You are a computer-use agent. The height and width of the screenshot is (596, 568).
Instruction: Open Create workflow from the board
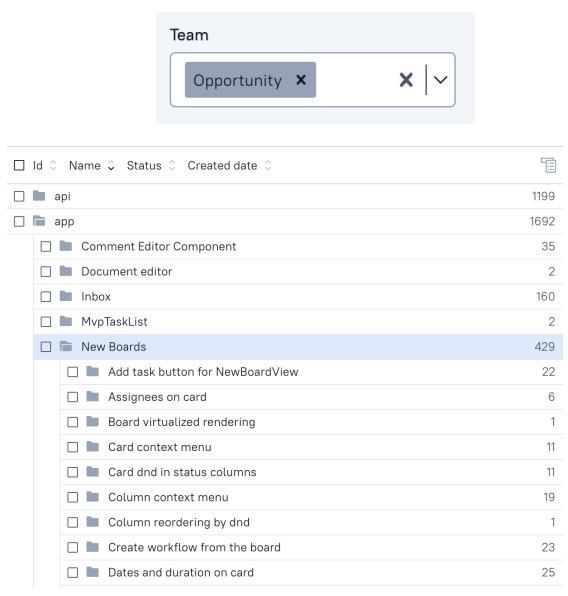point(194,547)
